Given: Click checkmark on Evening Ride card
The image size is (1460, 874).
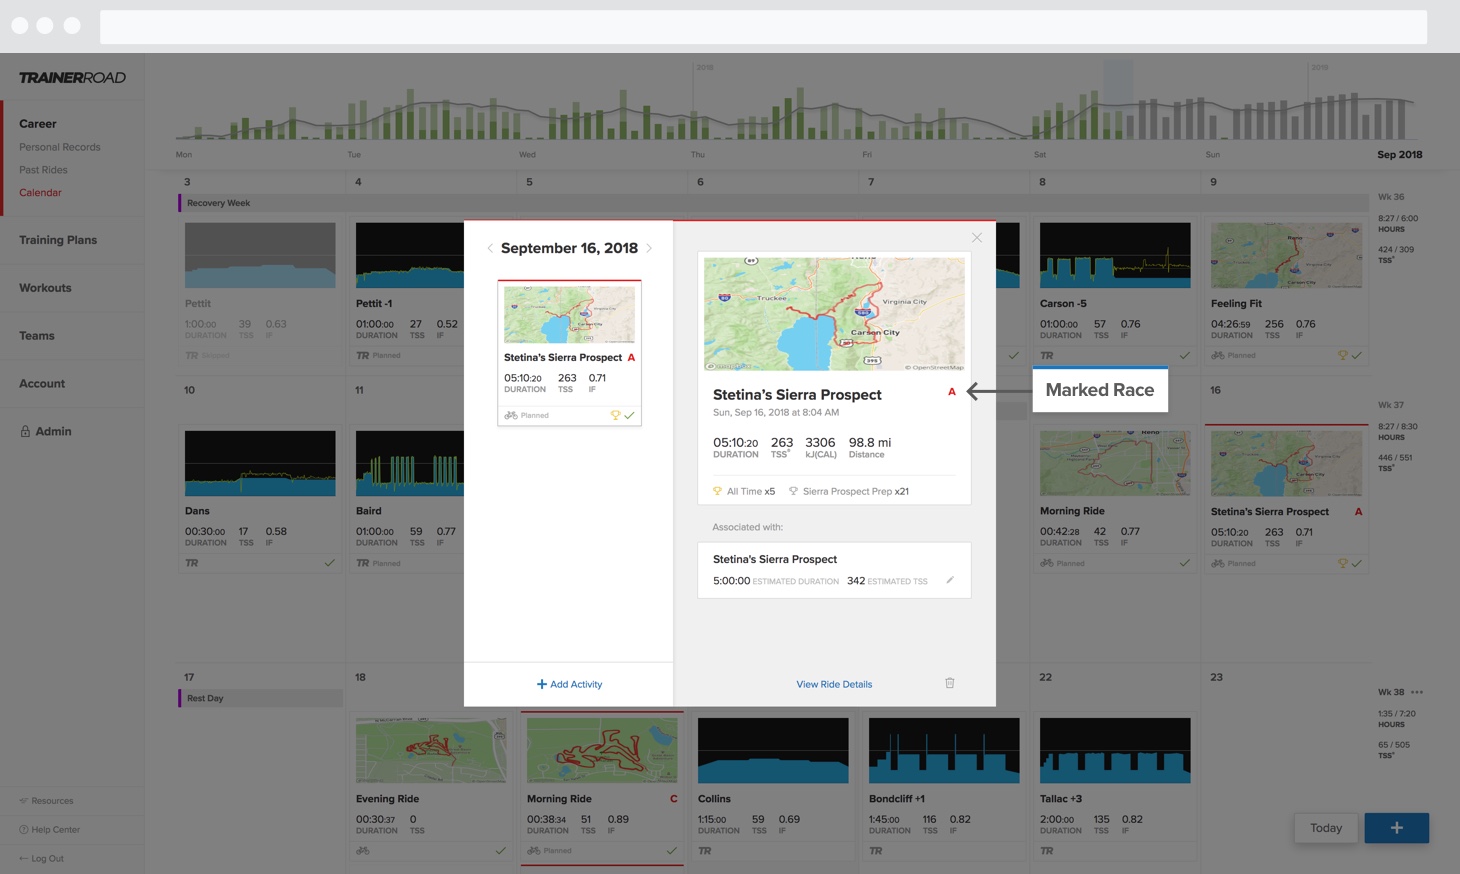Looking at the screenshot, I should point(501,851).
